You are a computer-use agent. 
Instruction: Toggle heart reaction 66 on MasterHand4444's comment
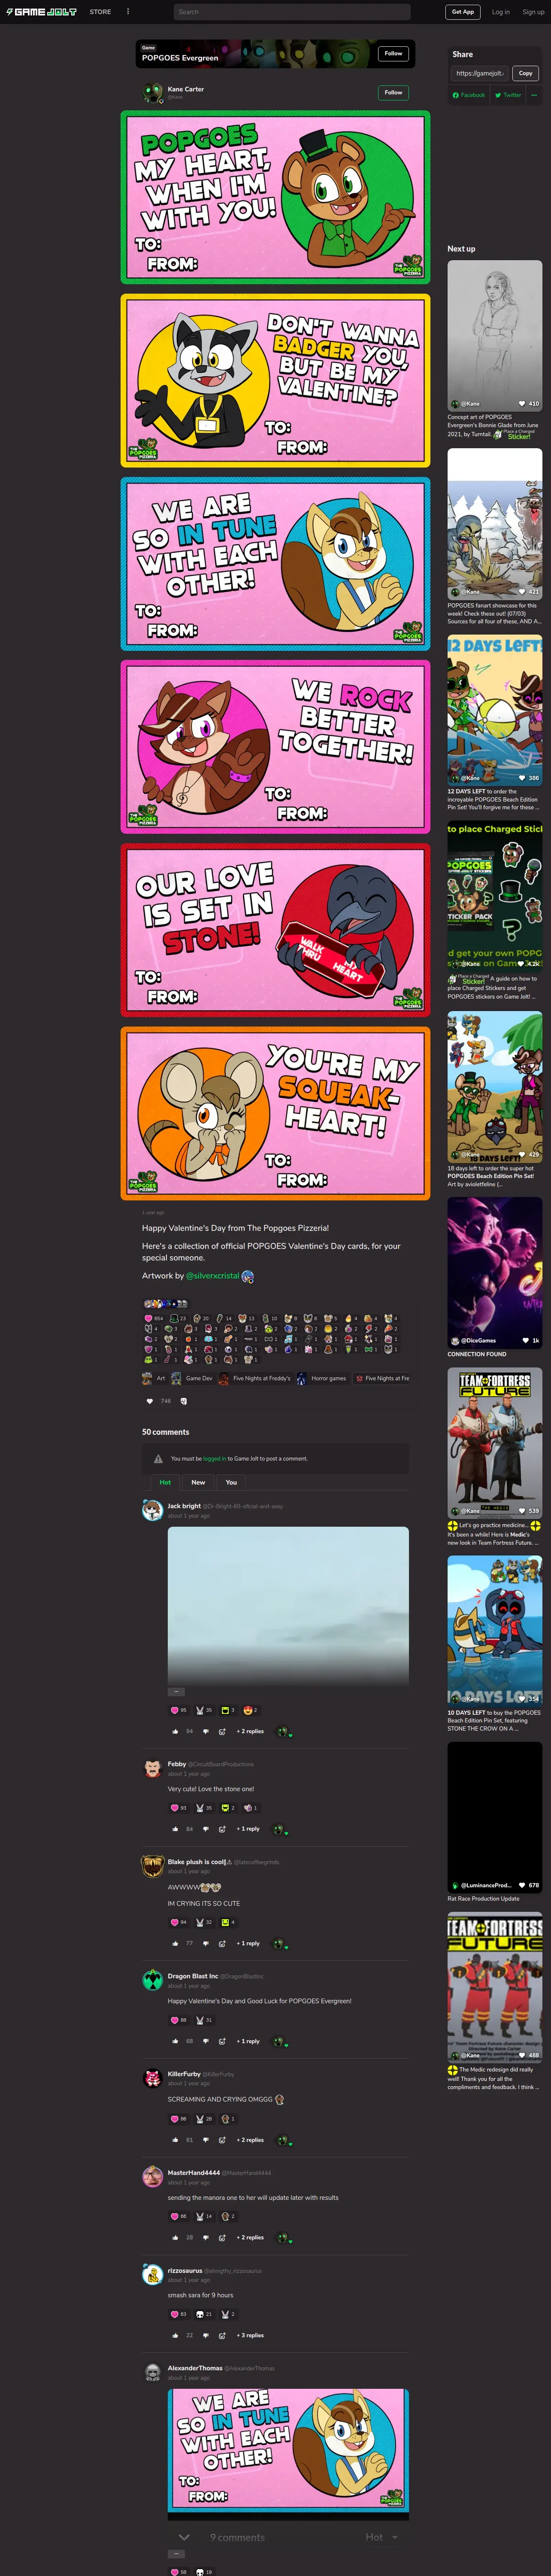tap(179, 2216)
